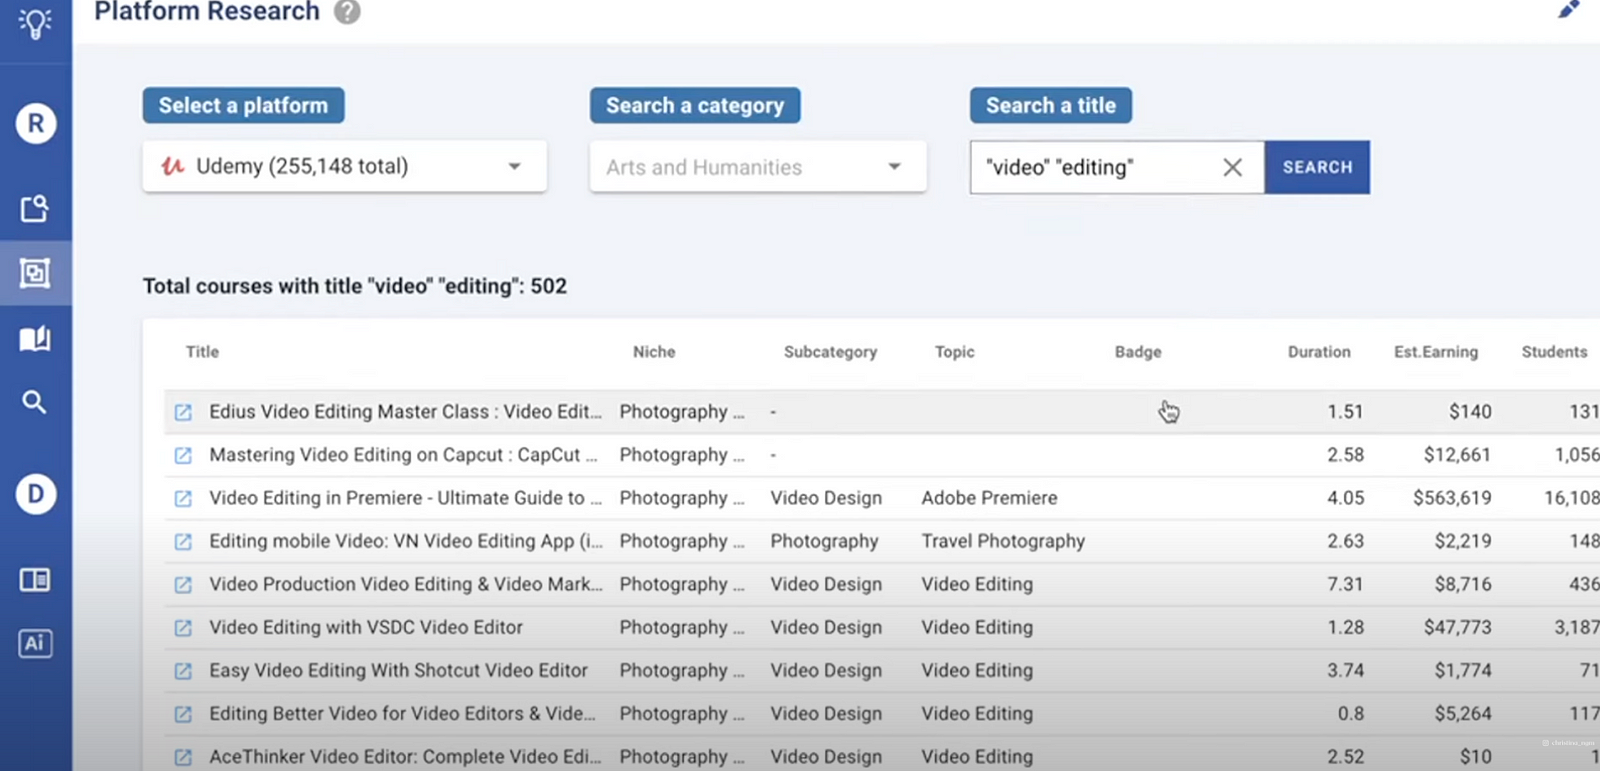This screenshot has height=771, width=1600.
Task: Click the lightbulb icon in sidebar
Action: click(35, 22)
